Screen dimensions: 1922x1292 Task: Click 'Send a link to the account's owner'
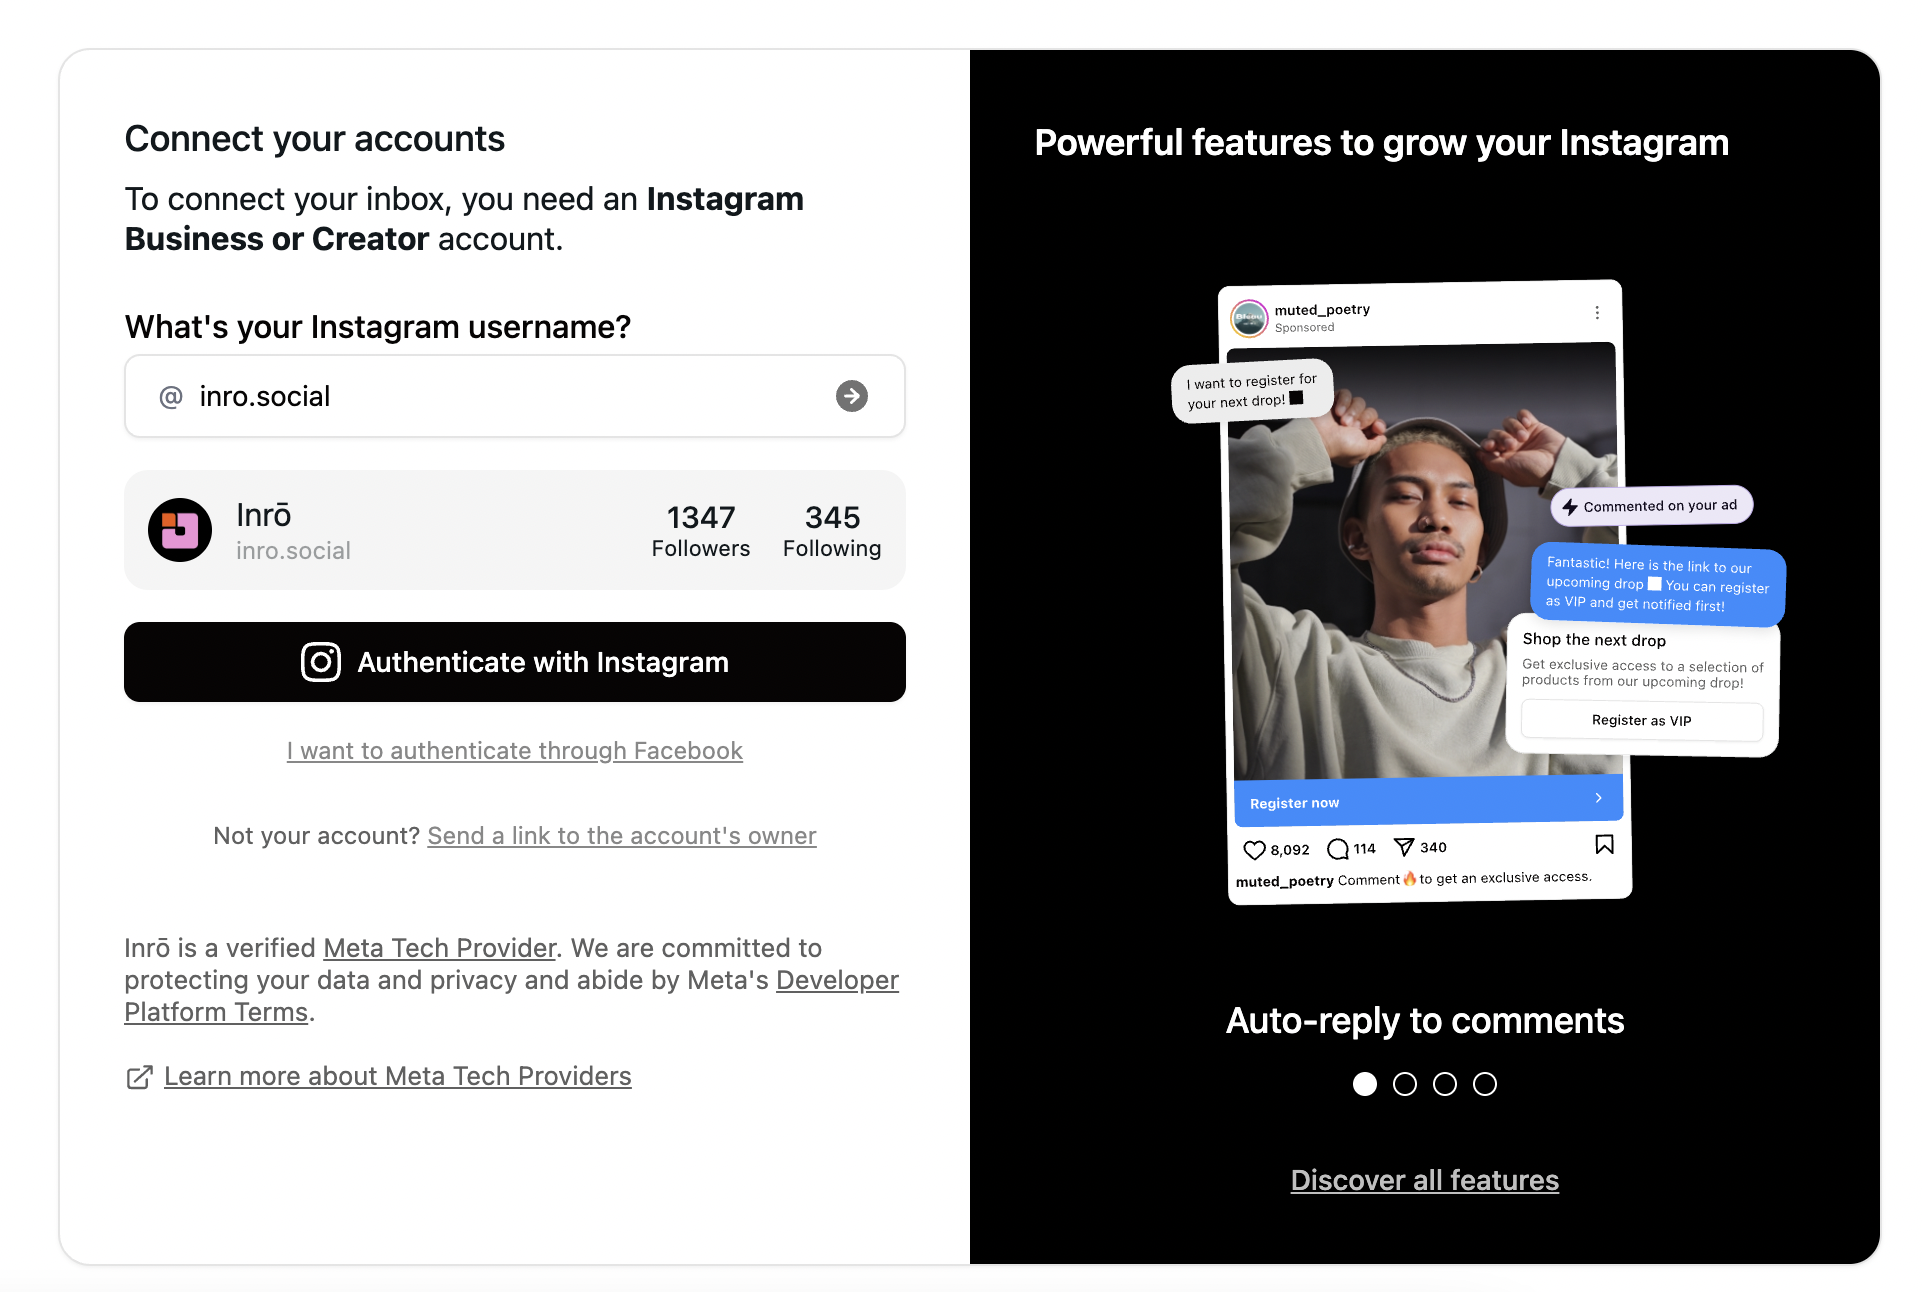[x=621, y=836]
